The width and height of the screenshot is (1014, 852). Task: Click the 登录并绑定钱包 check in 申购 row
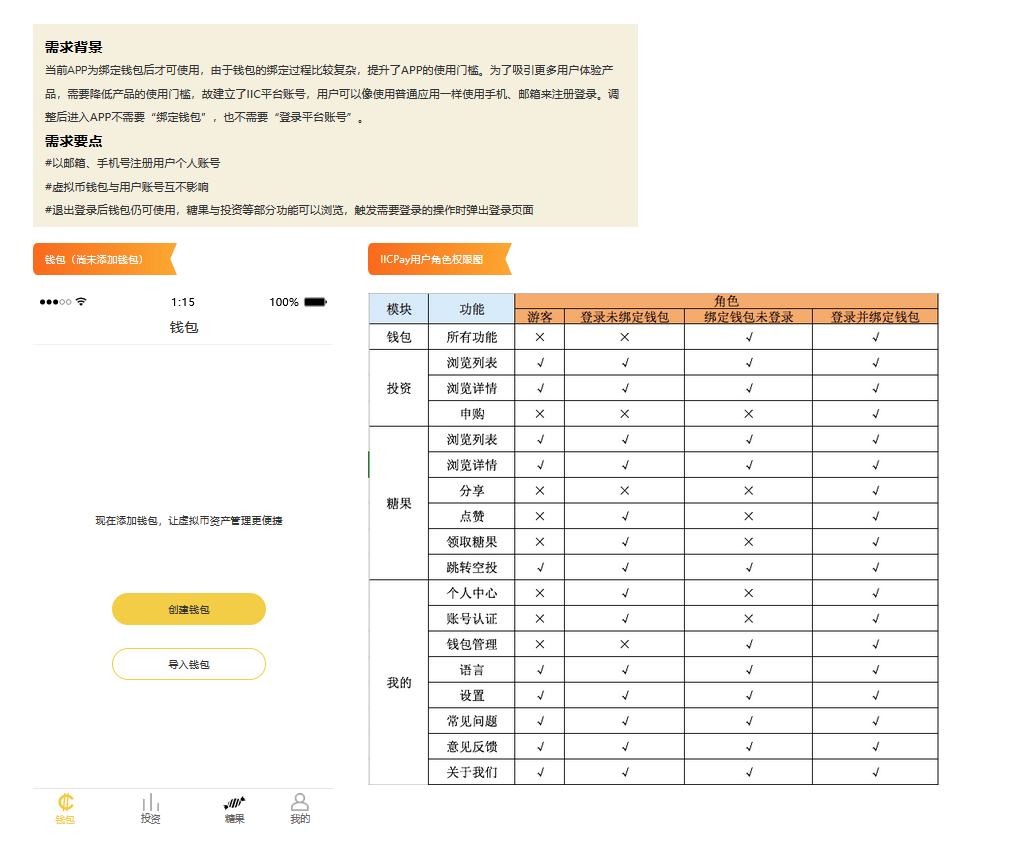pos(876,413)
